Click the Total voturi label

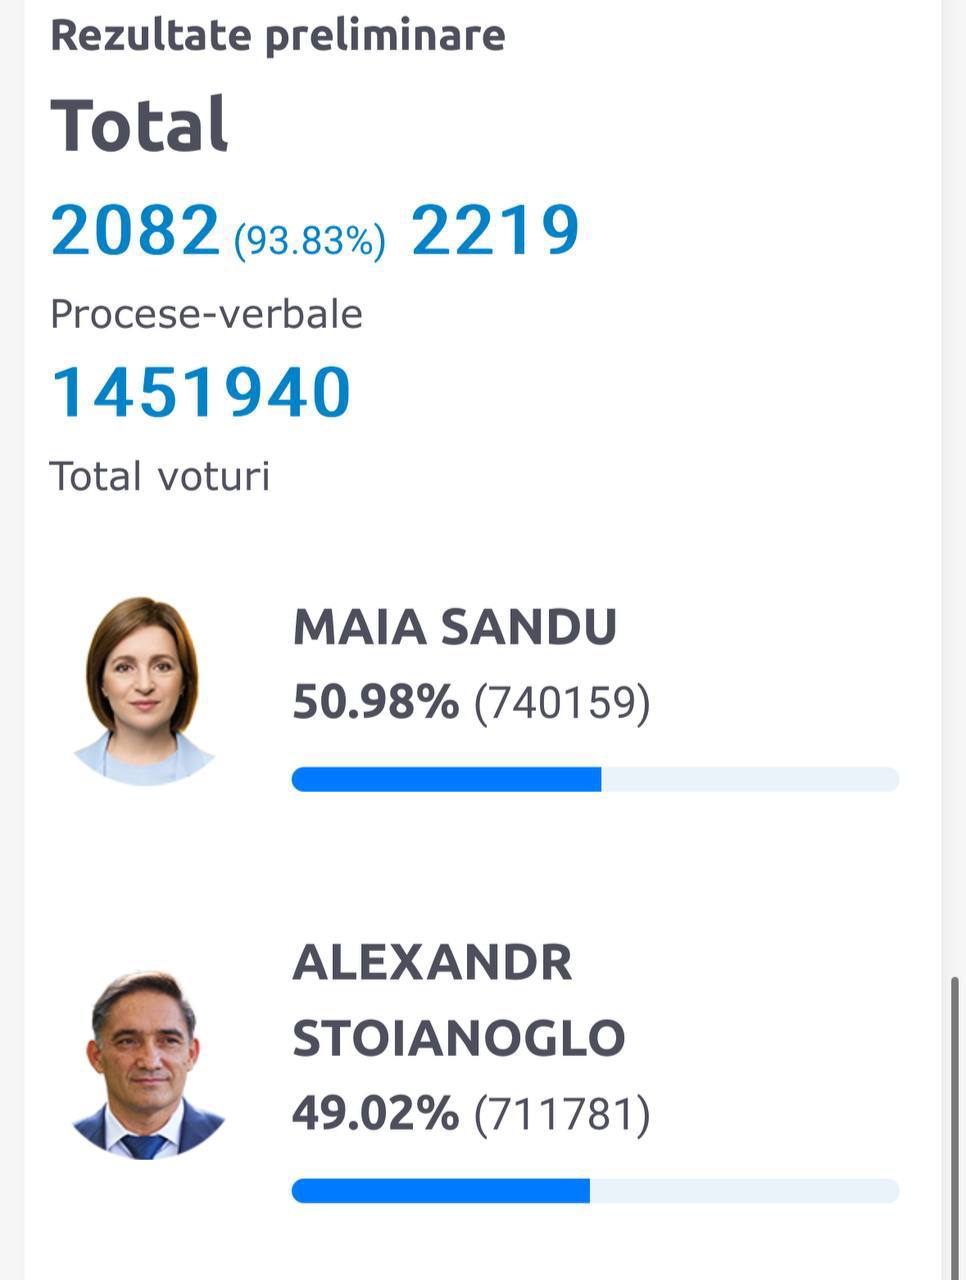tap(160, 476)
